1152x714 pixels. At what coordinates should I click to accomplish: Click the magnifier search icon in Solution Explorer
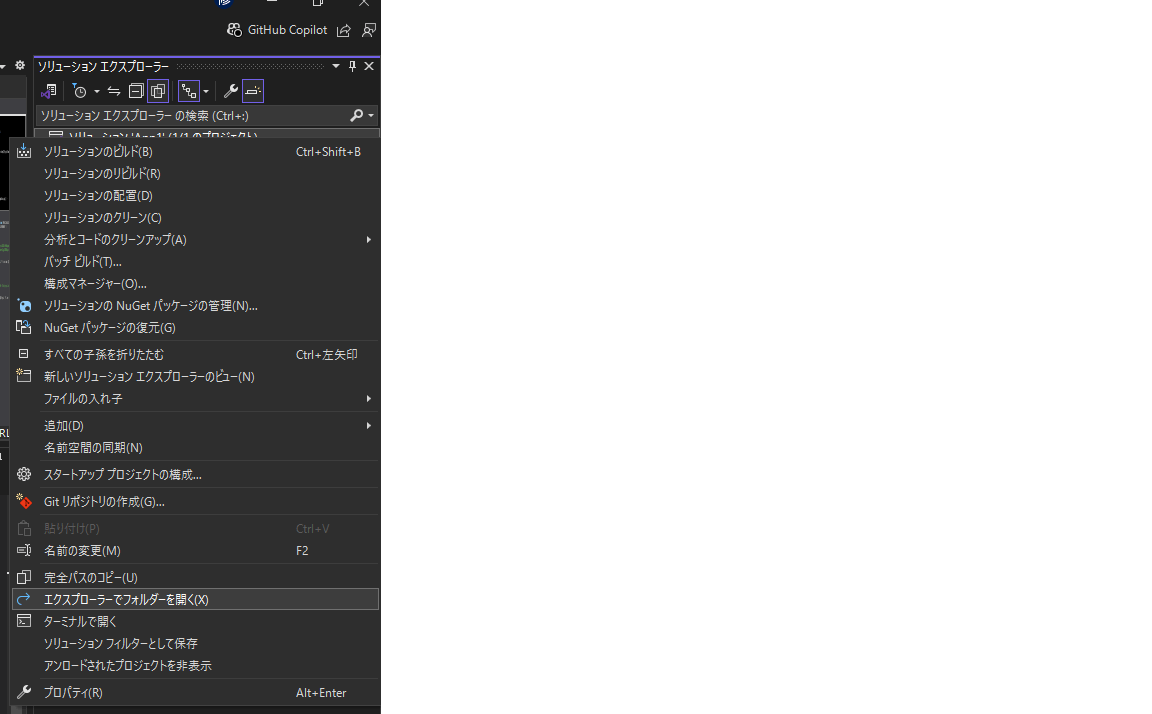tap(356, 115)
